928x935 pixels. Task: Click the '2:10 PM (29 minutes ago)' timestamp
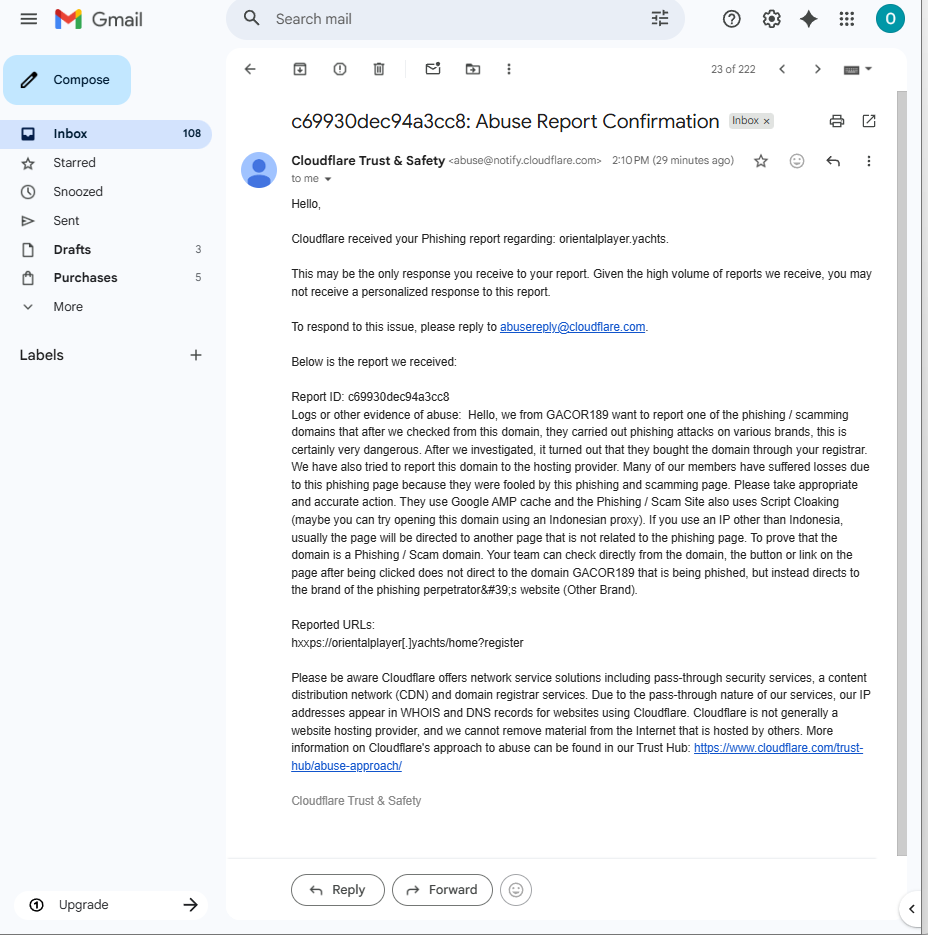point(673,160)
